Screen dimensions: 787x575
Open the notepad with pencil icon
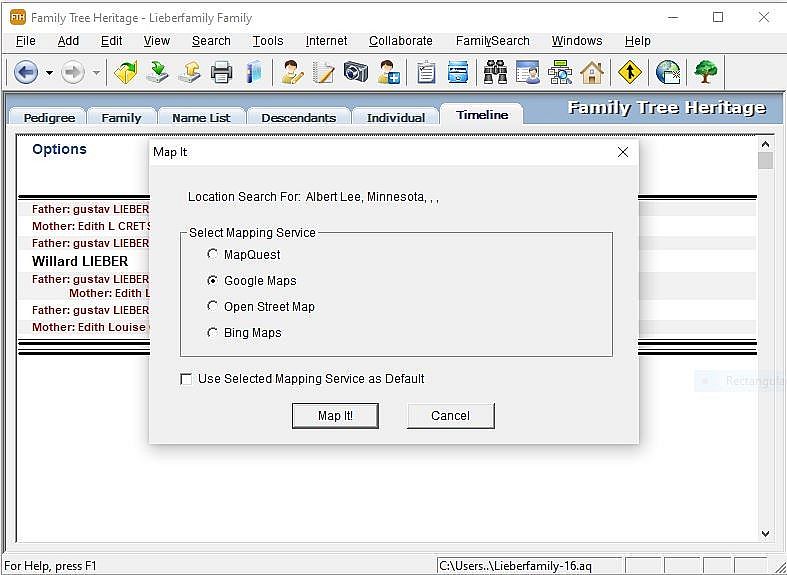click(324, 72)
